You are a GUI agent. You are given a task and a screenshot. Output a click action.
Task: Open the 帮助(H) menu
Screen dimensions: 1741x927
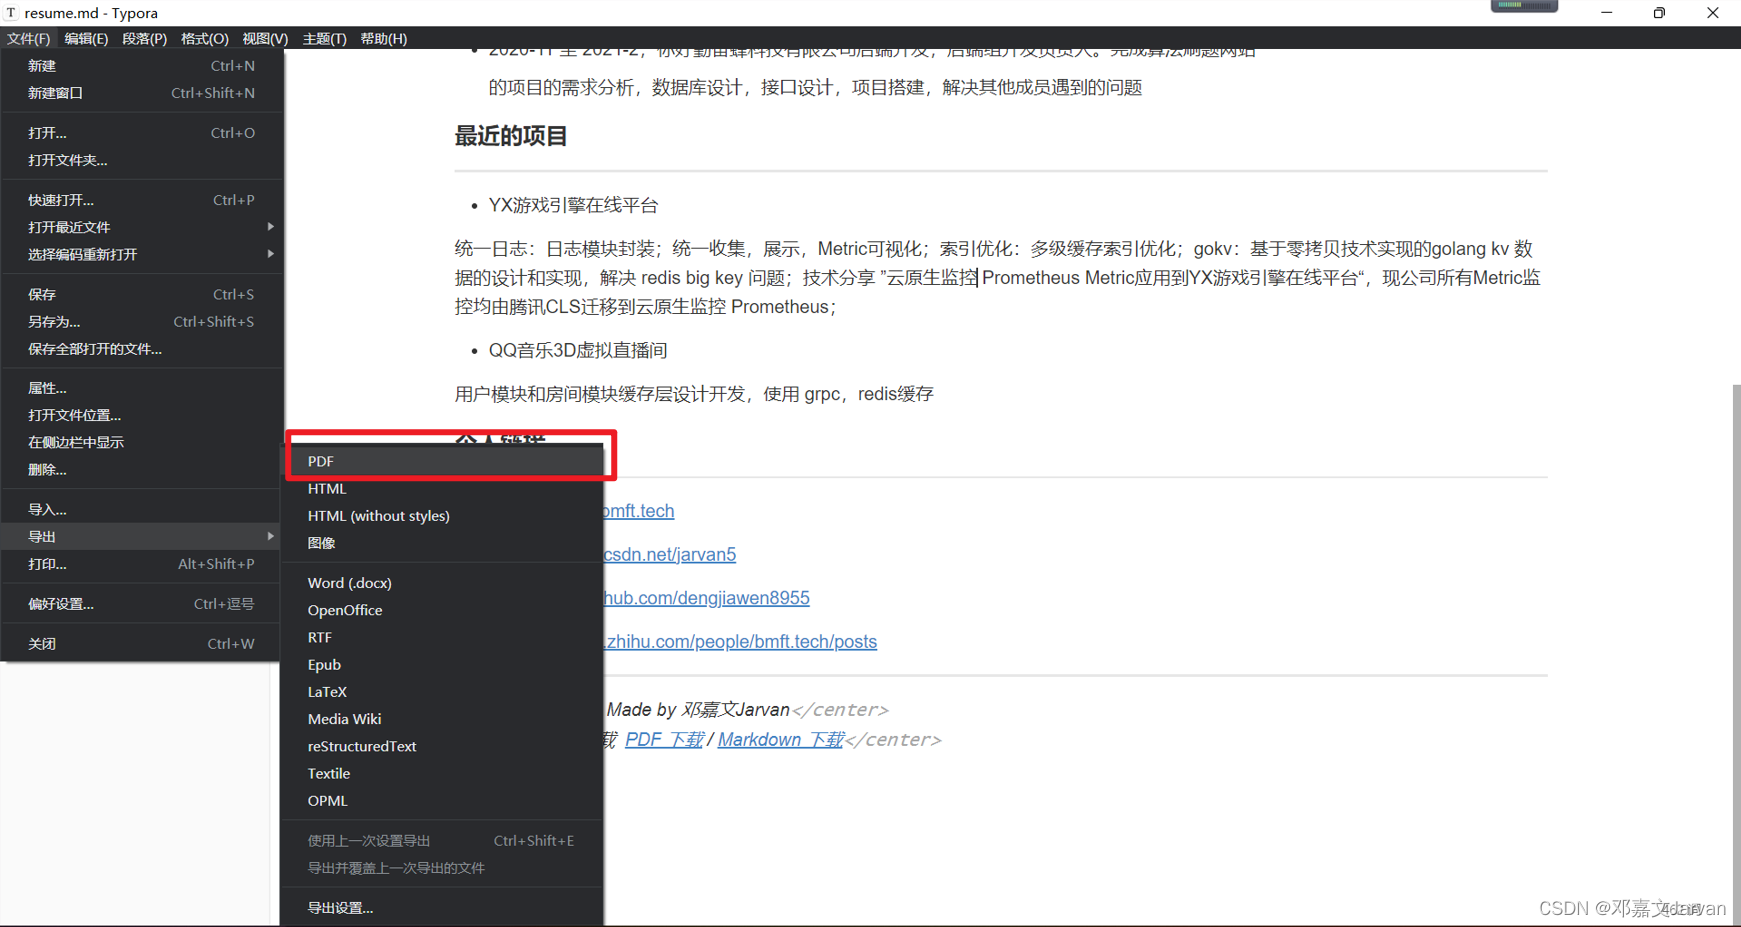click(x=383, y=38)
